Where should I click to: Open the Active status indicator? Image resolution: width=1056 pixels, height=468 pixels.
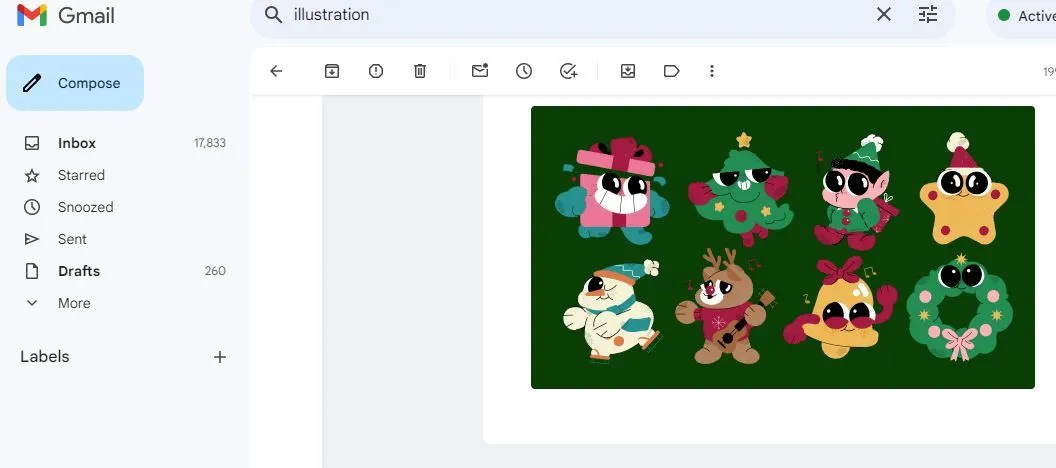[1025, 16]
